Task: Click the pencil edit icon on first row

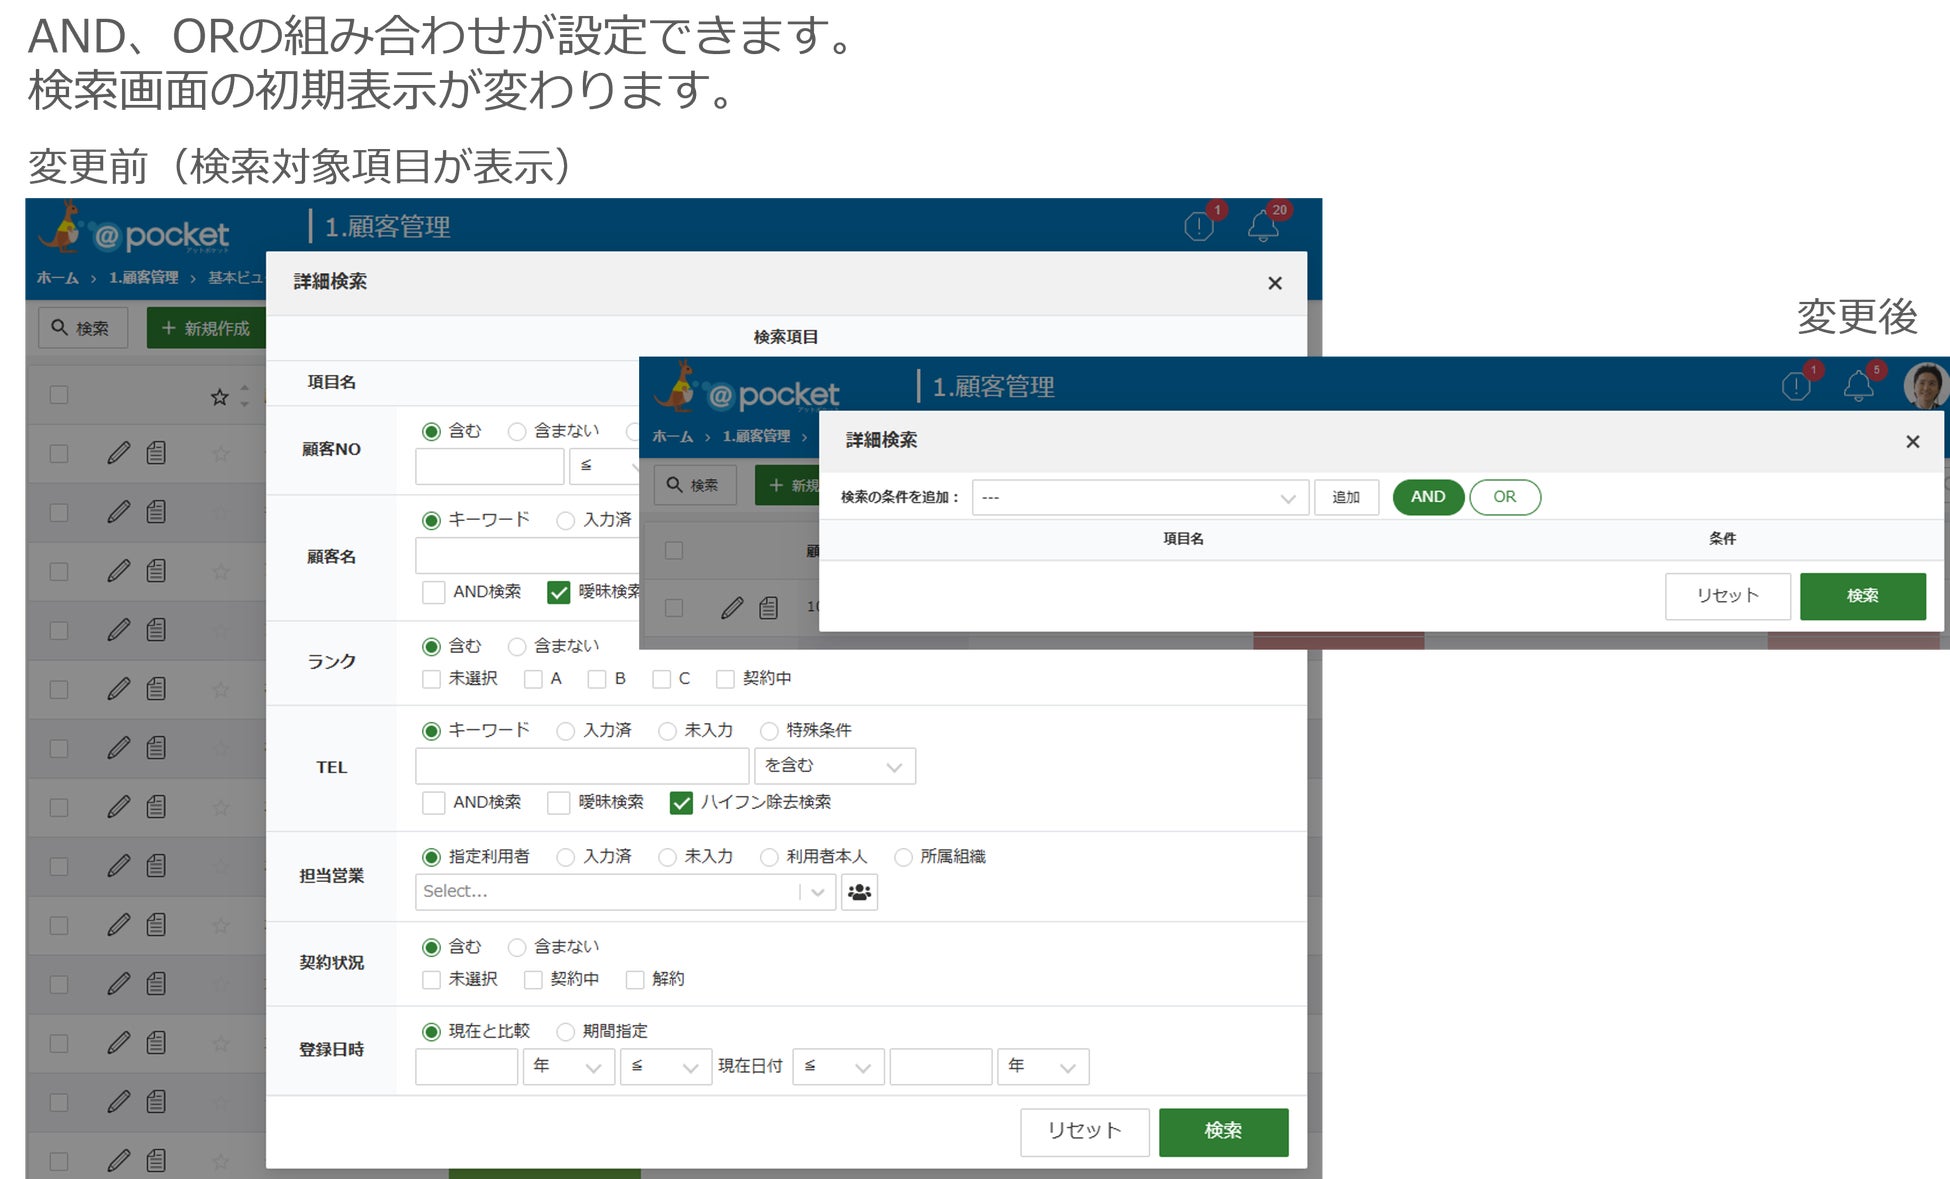Action: [x=118, y=453]
